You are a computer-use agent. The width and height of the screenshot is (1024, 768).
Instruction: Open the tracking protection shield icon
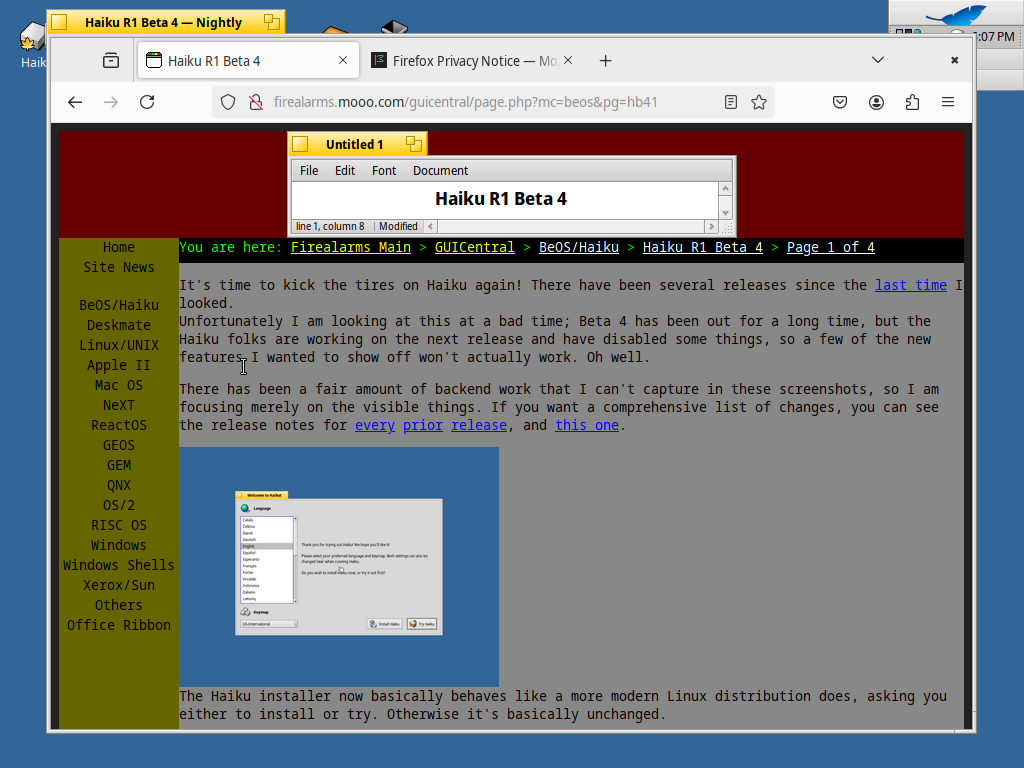[227, 102]
